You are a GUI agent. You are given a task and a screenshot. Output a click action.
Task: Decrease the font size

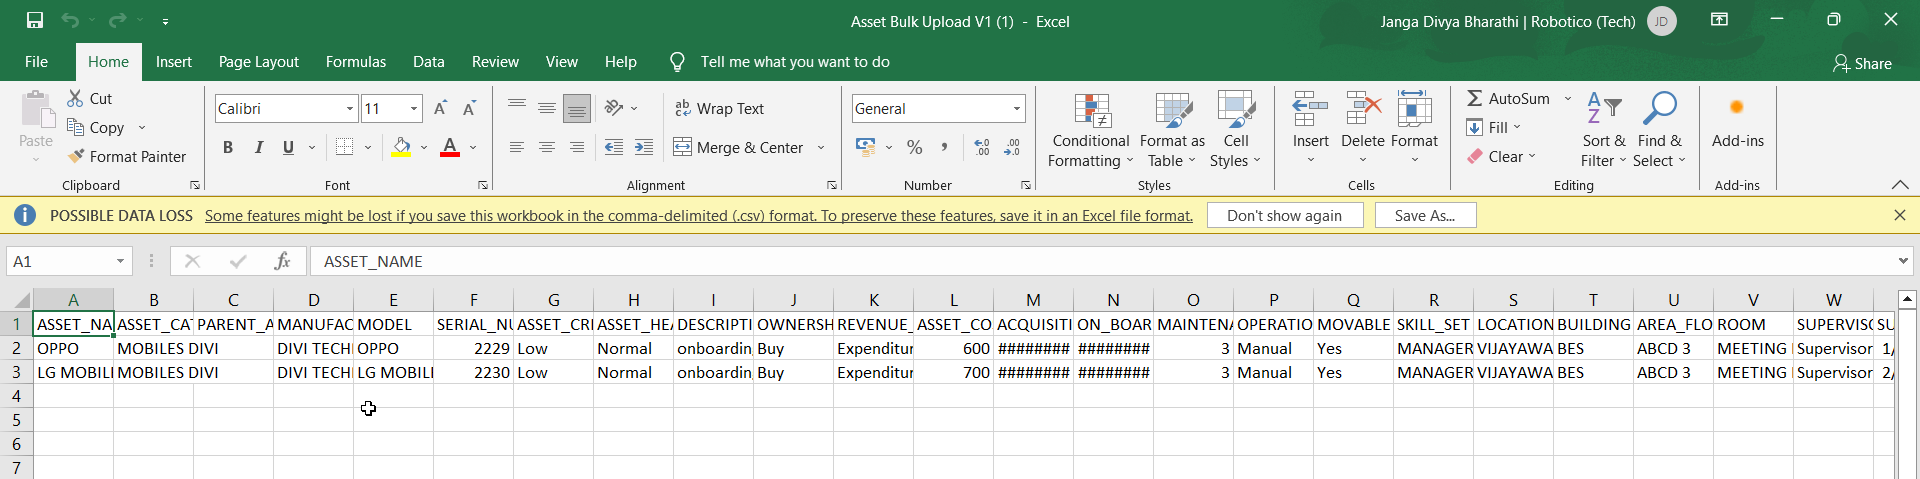(x=469, y=108)
